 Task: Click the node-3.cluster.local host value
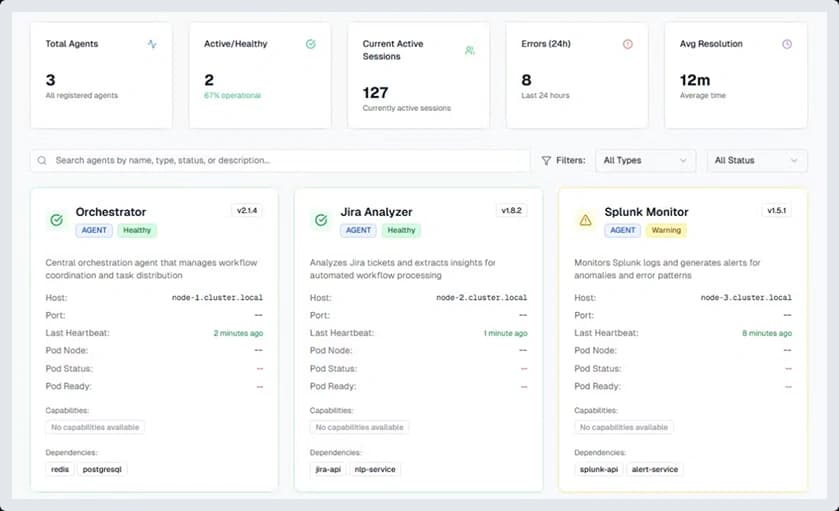746,298
